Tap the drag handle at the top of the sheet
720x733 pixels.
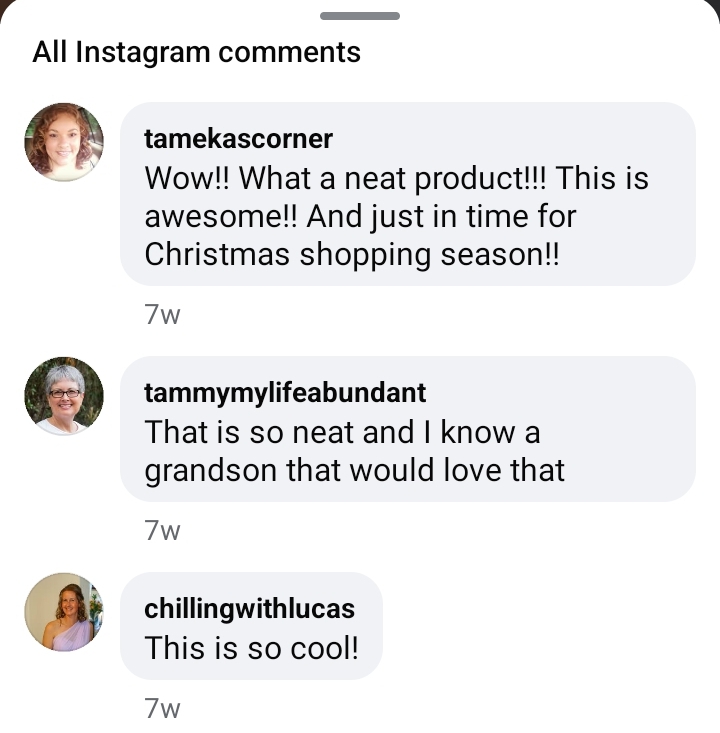360,16
